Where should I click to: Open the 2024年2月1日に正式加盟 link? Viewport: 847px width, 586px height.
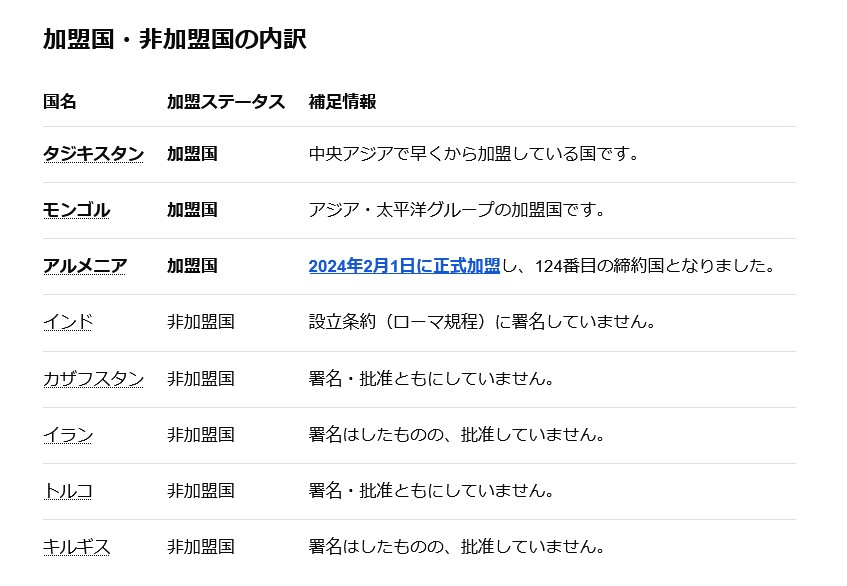click(404, 266)
